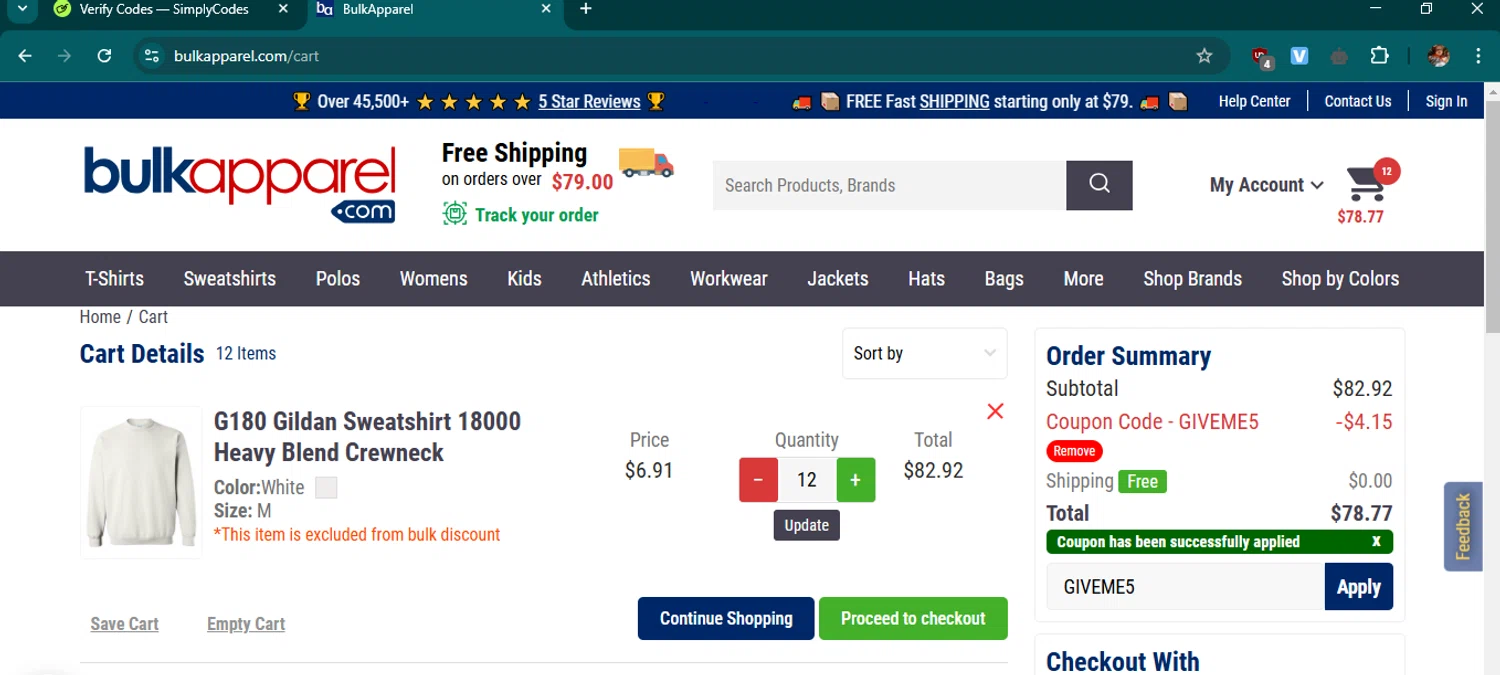Open G180 Gildan Sweatshirt product title

[x=367, y=436]
